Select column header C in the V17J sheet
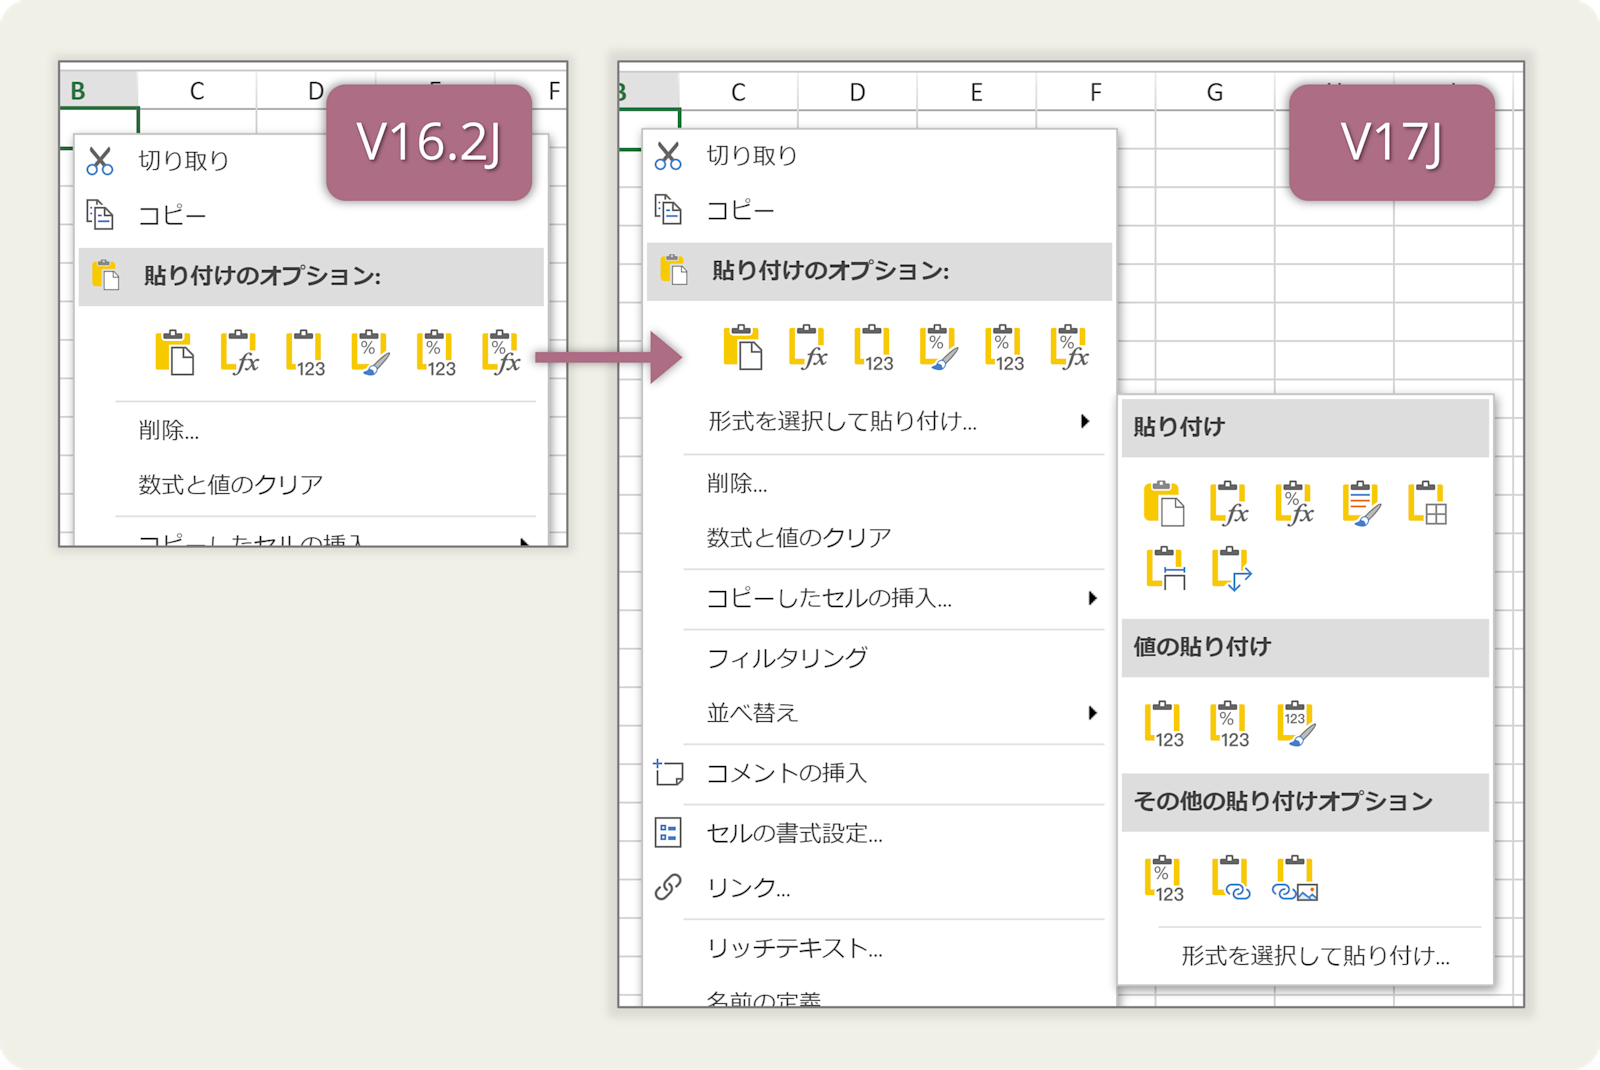This screenshot has width=1600, height=1070. (738, 92)
